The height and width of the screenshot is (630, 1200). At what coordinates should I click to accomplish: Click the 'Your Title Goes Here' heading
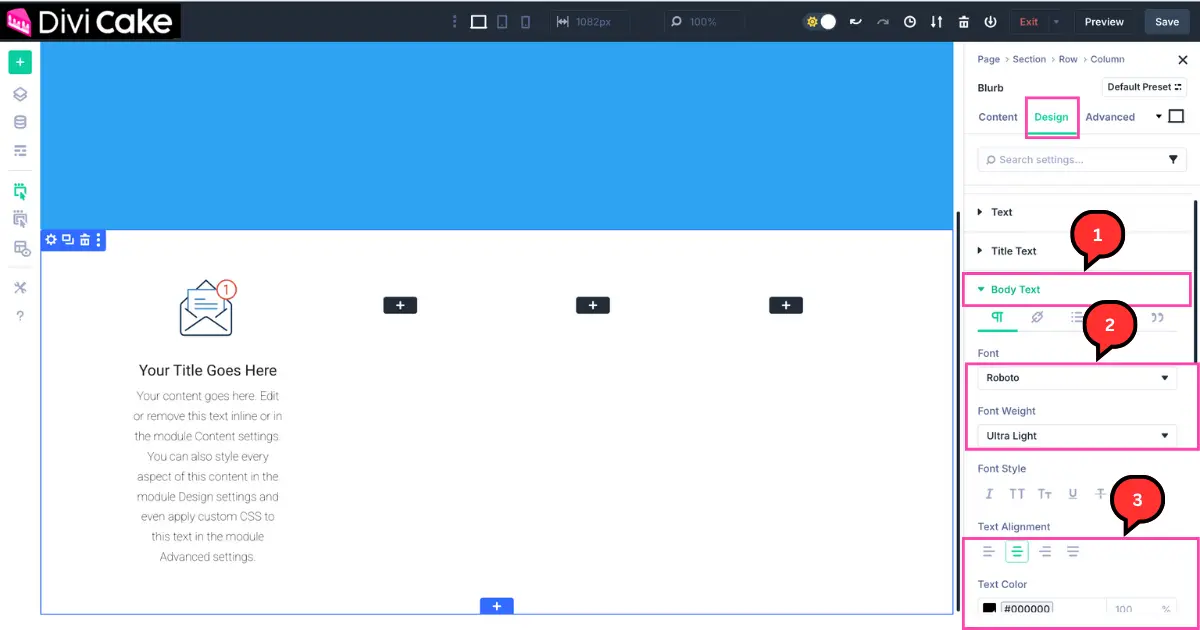(x=208, y=370)
